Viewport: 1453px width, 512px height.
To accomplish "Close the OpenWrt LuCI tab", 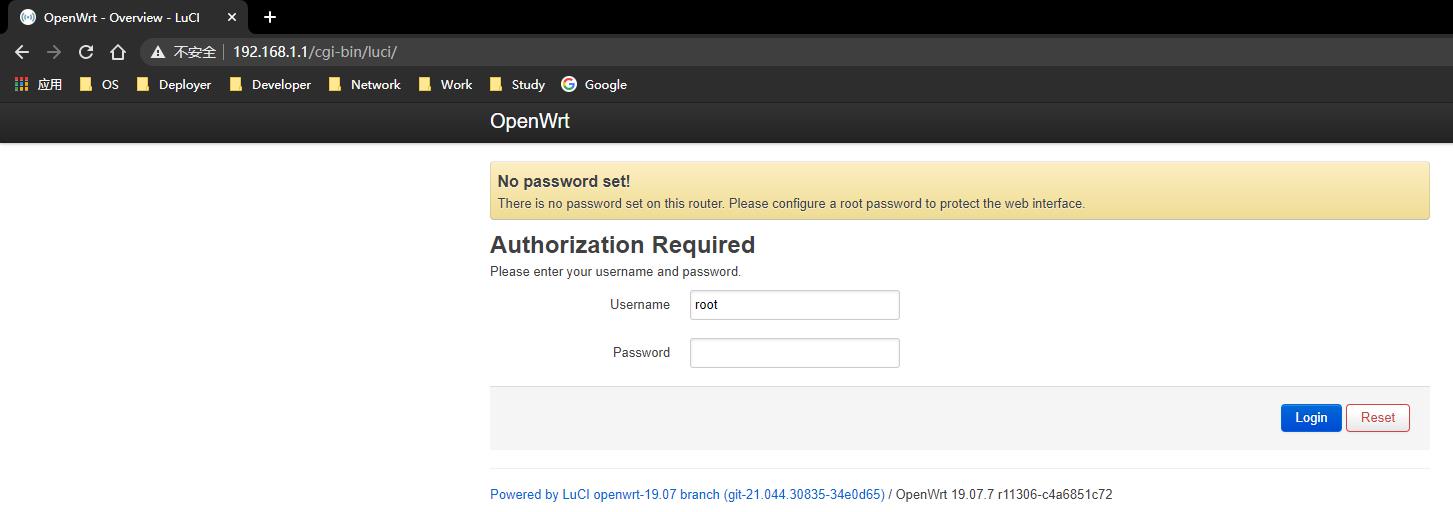I will point(232,17).
